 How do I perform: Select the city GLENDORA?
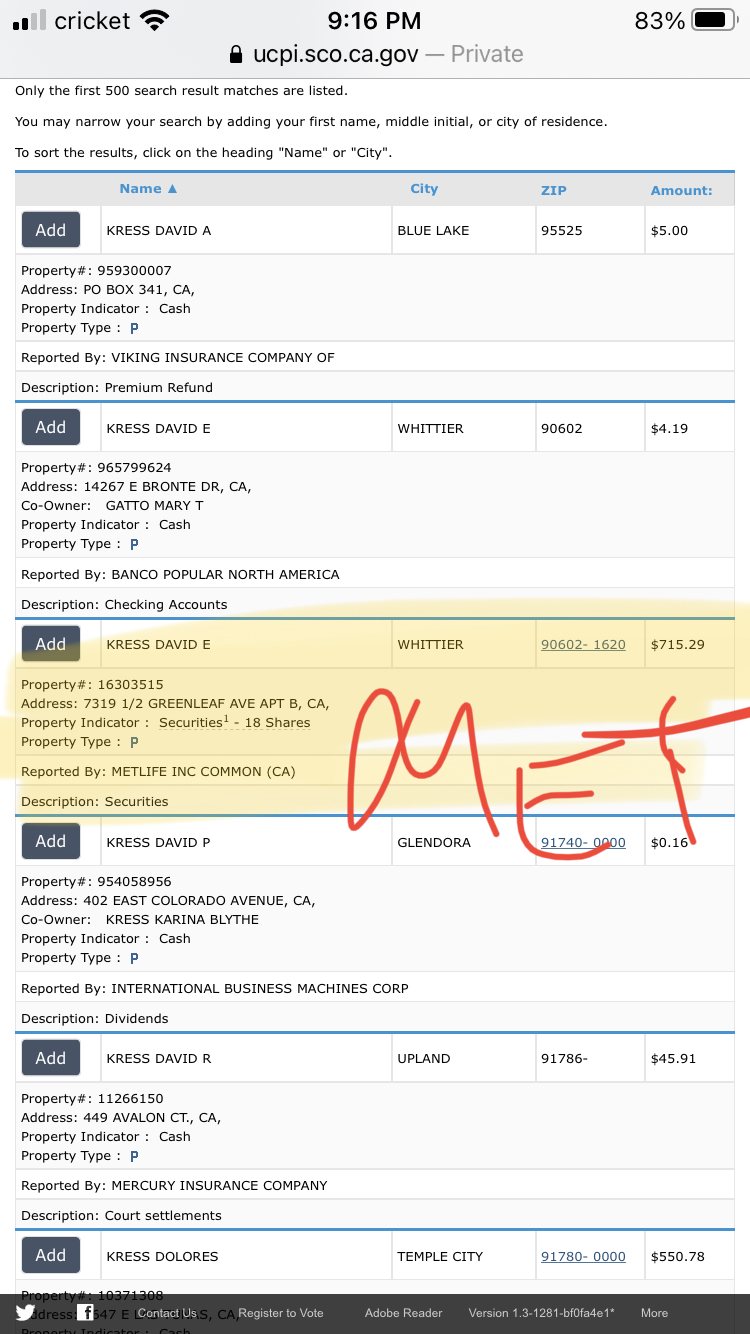[x=434, y=842]
